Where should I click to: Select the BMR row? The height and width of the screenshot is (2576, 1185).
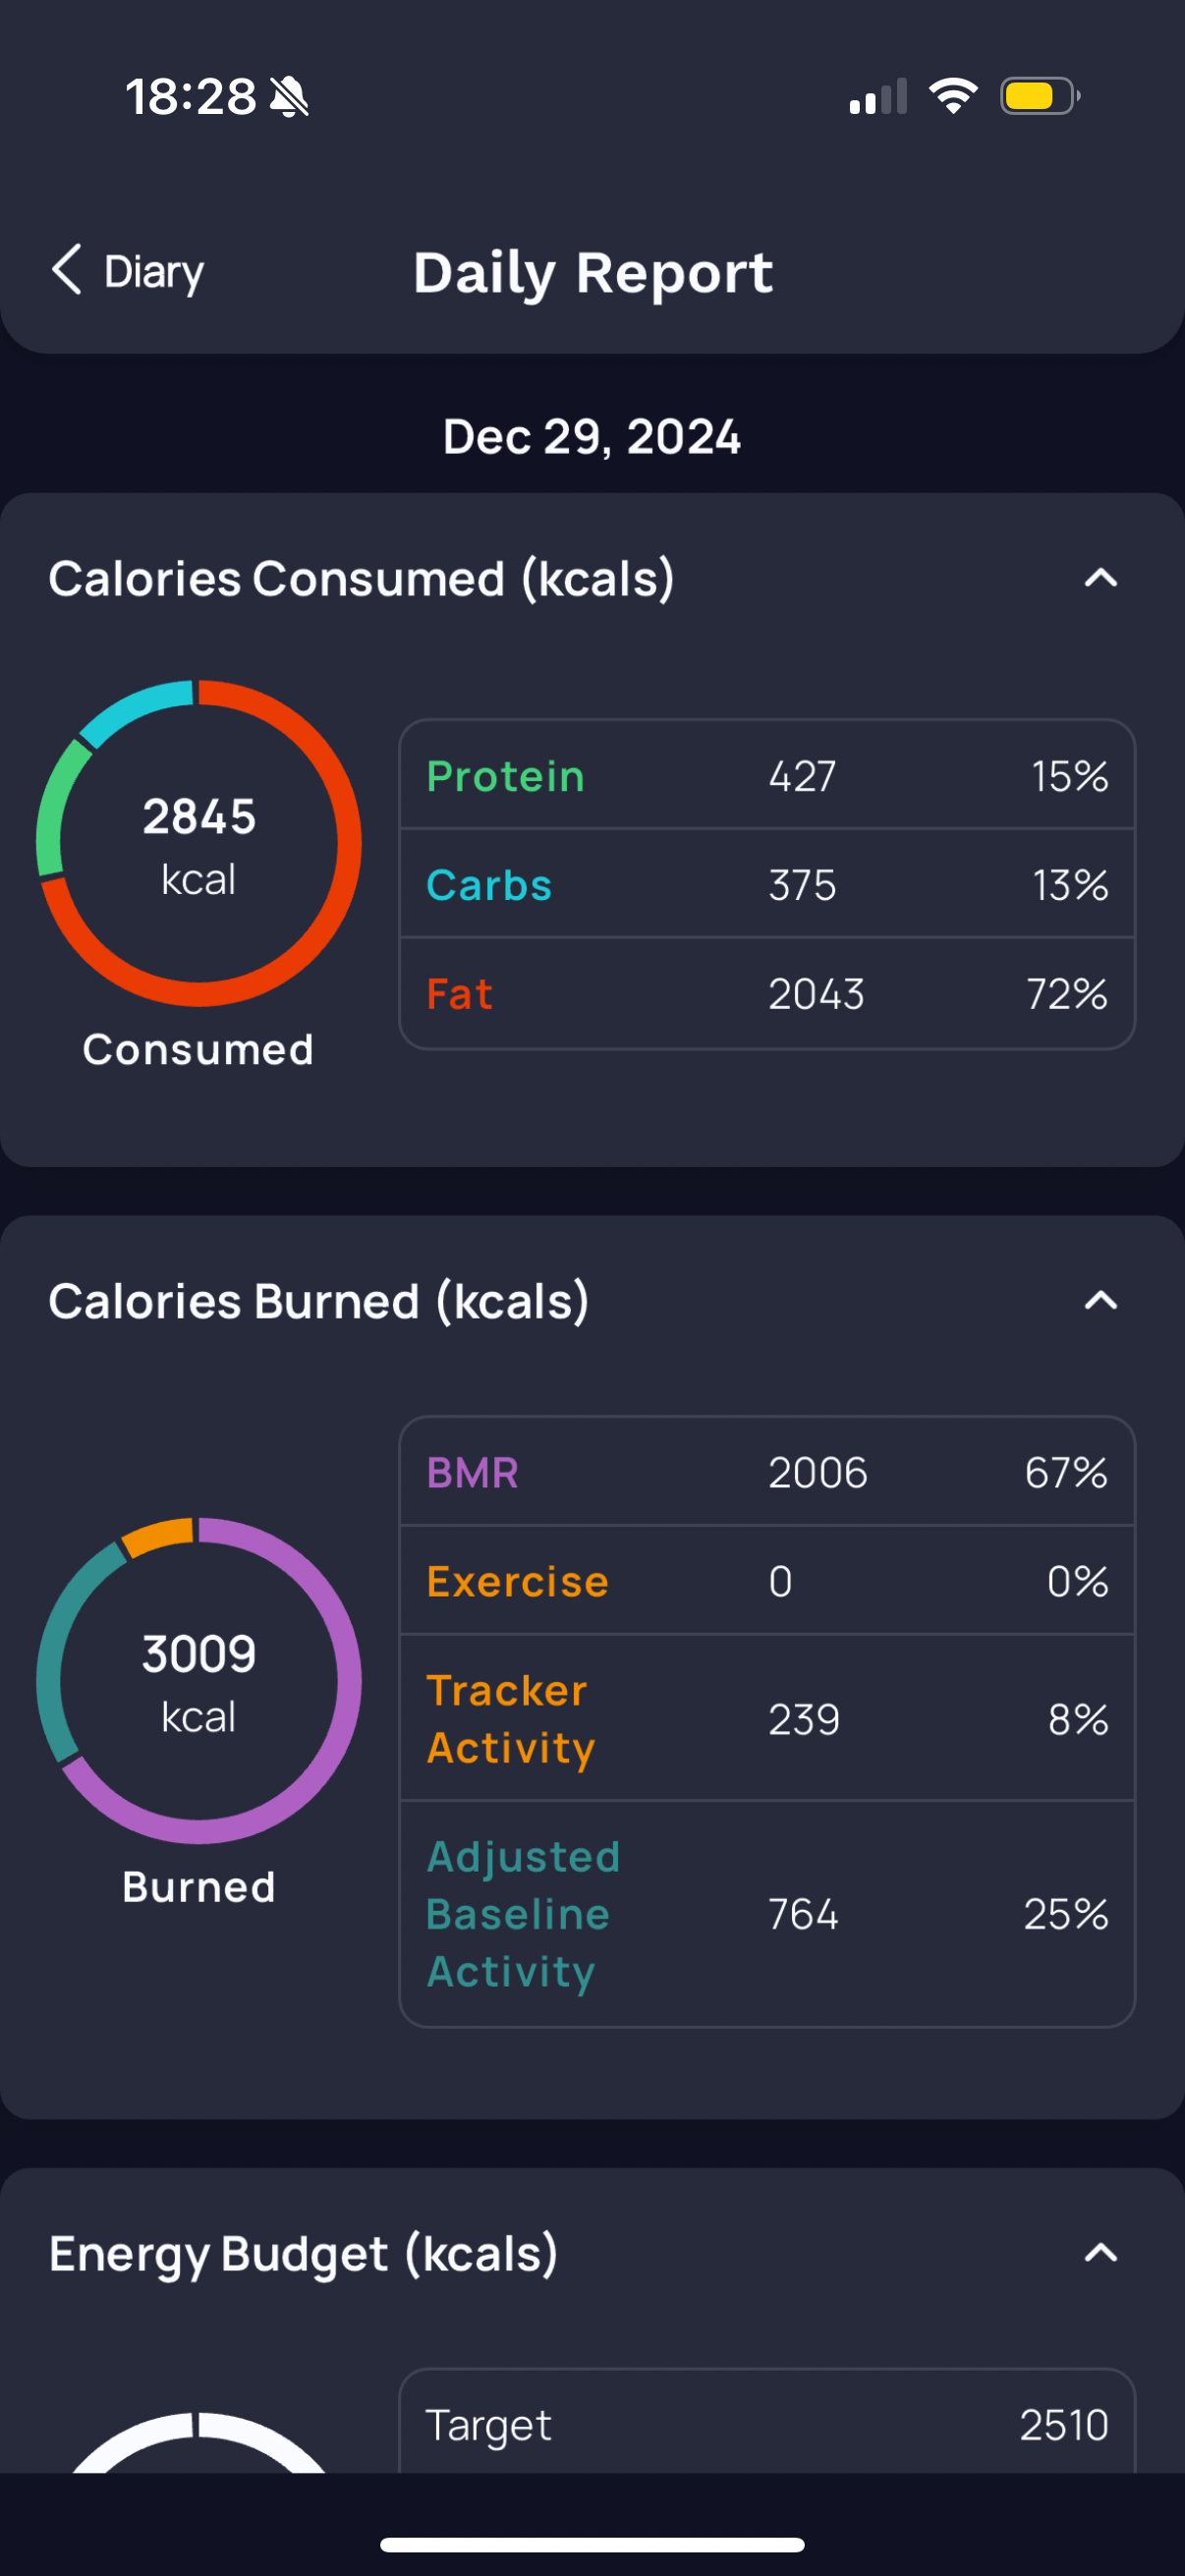pos(767,1472)
